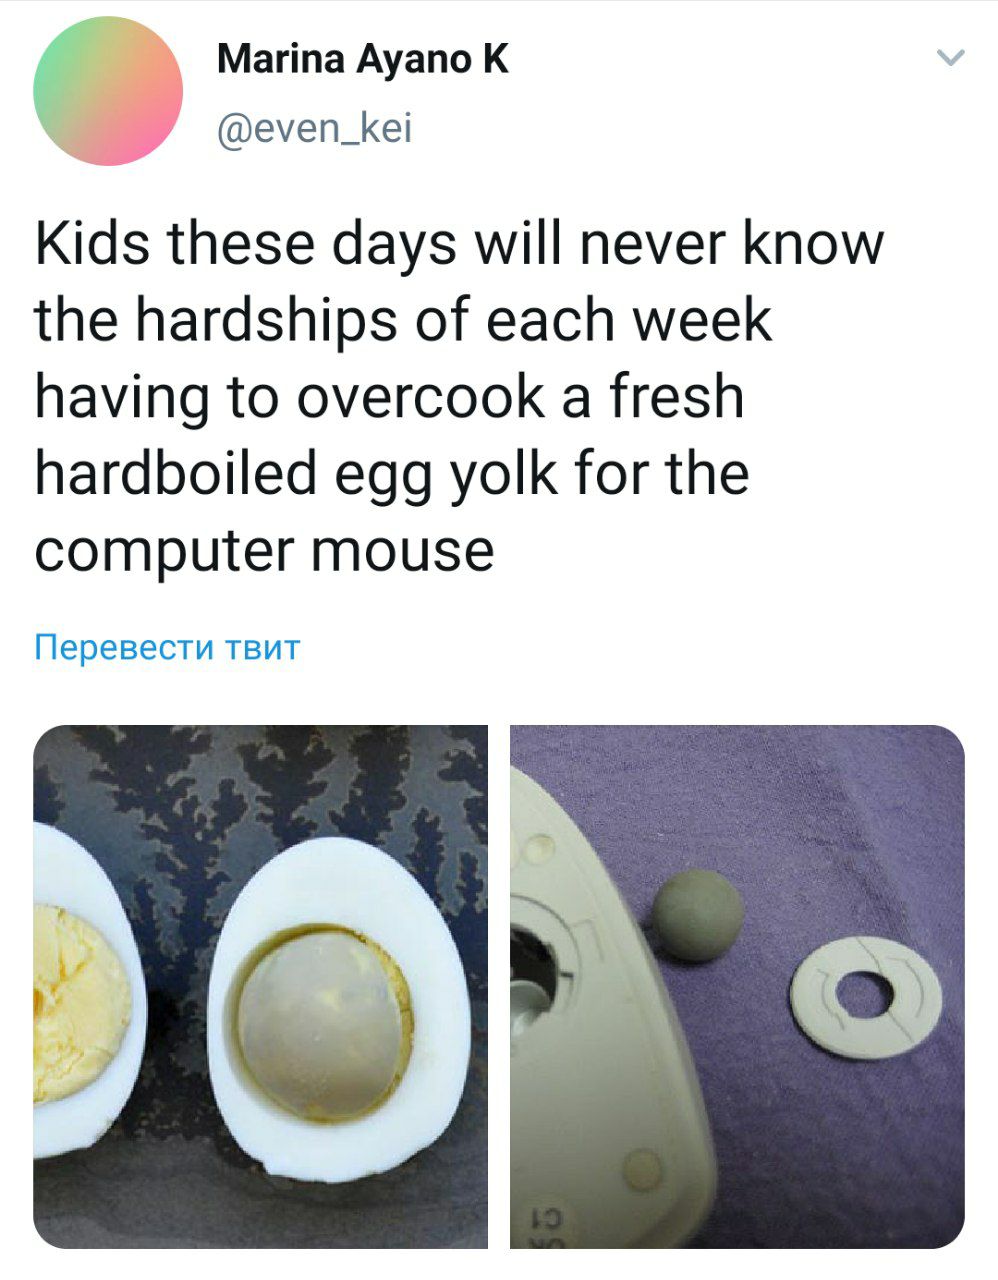Open the gradient profile avatar
Image resolution: width=998 pixels, height=1280 pixels.
108,90
